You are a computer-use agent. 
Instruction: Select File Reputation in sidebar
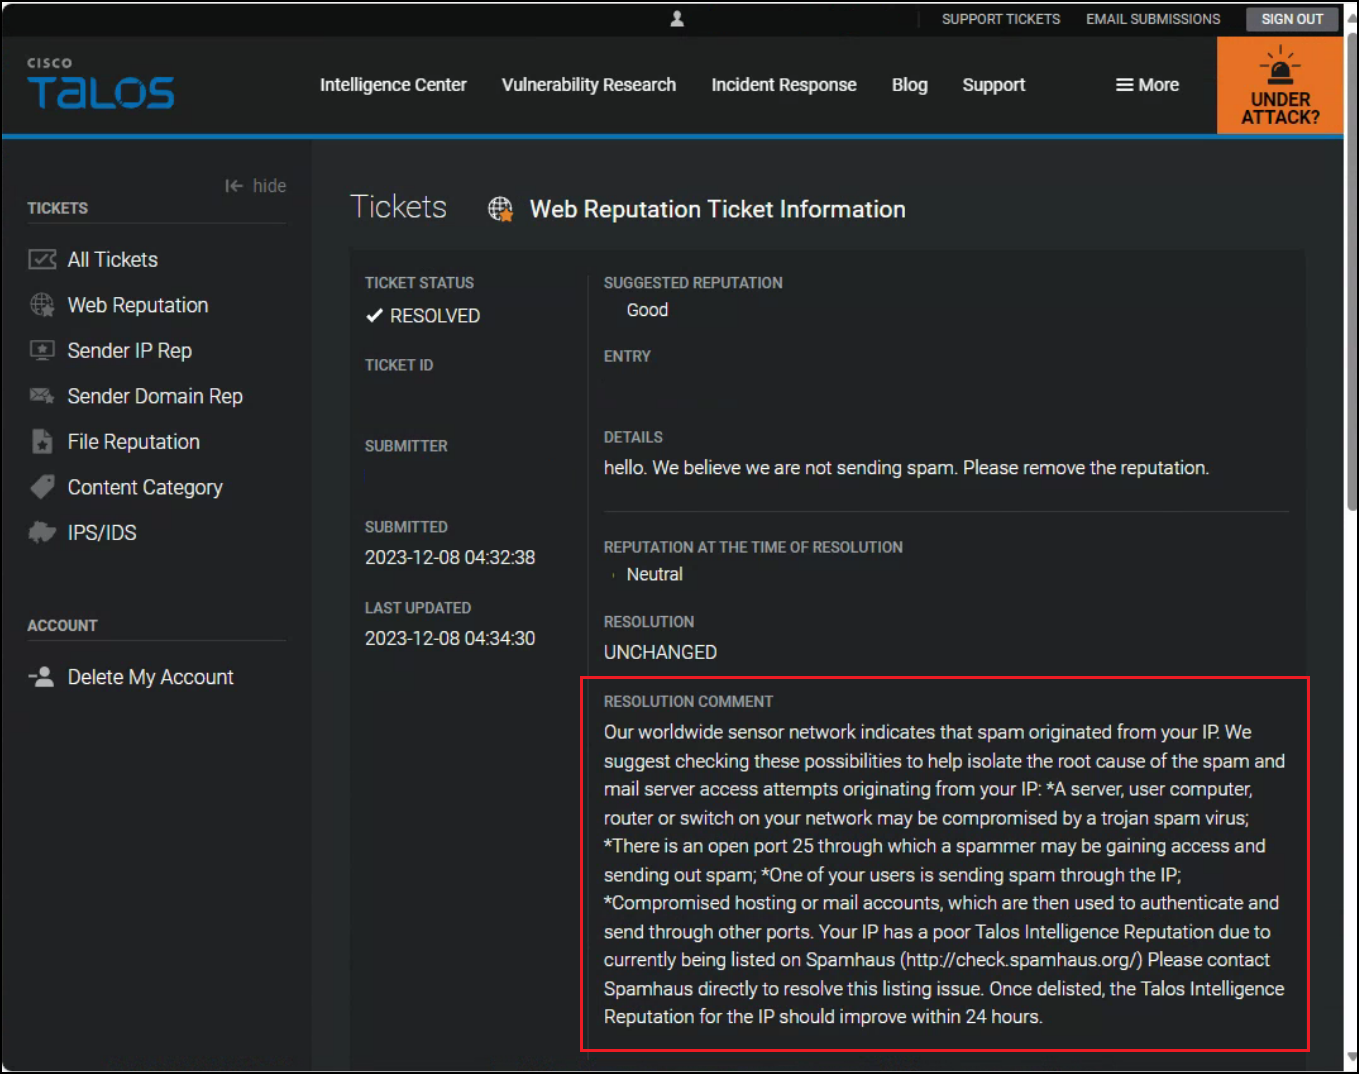click(x=134, y=442)
